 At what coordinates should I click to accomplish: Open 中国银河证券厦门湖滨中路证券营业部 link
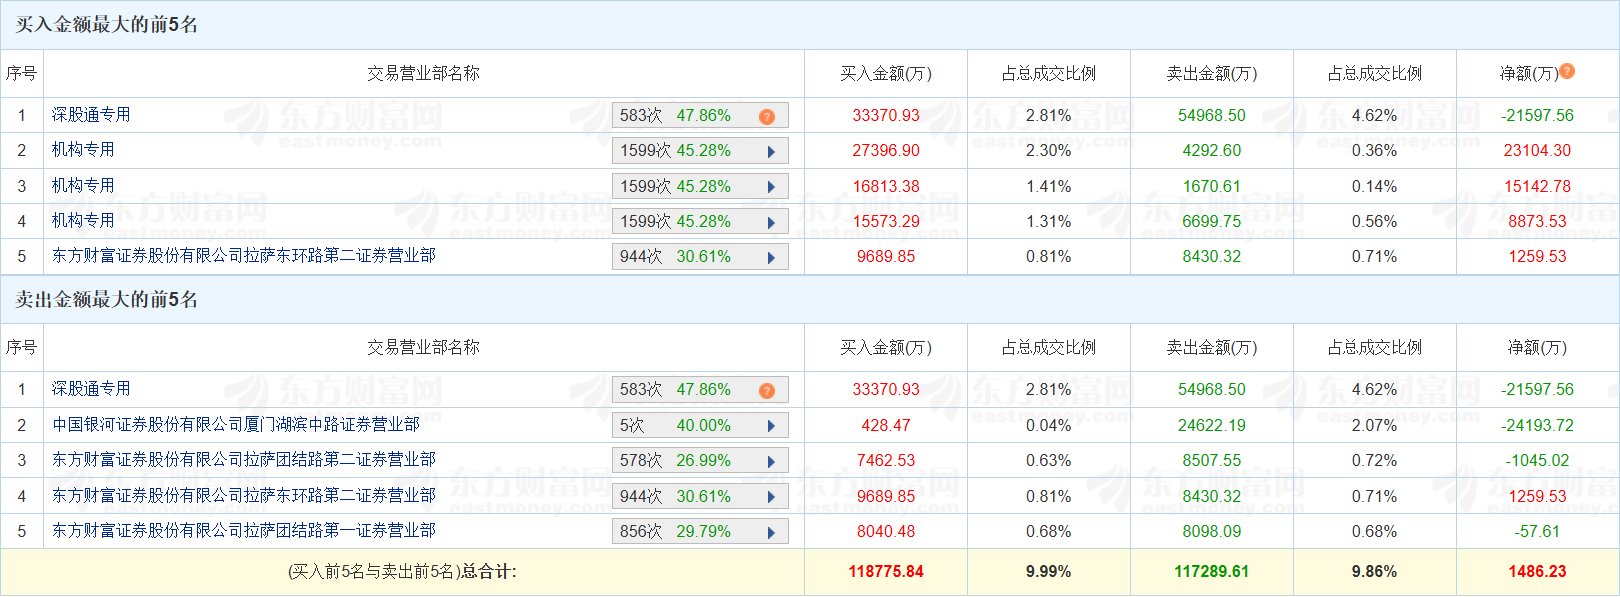point(236,425)
